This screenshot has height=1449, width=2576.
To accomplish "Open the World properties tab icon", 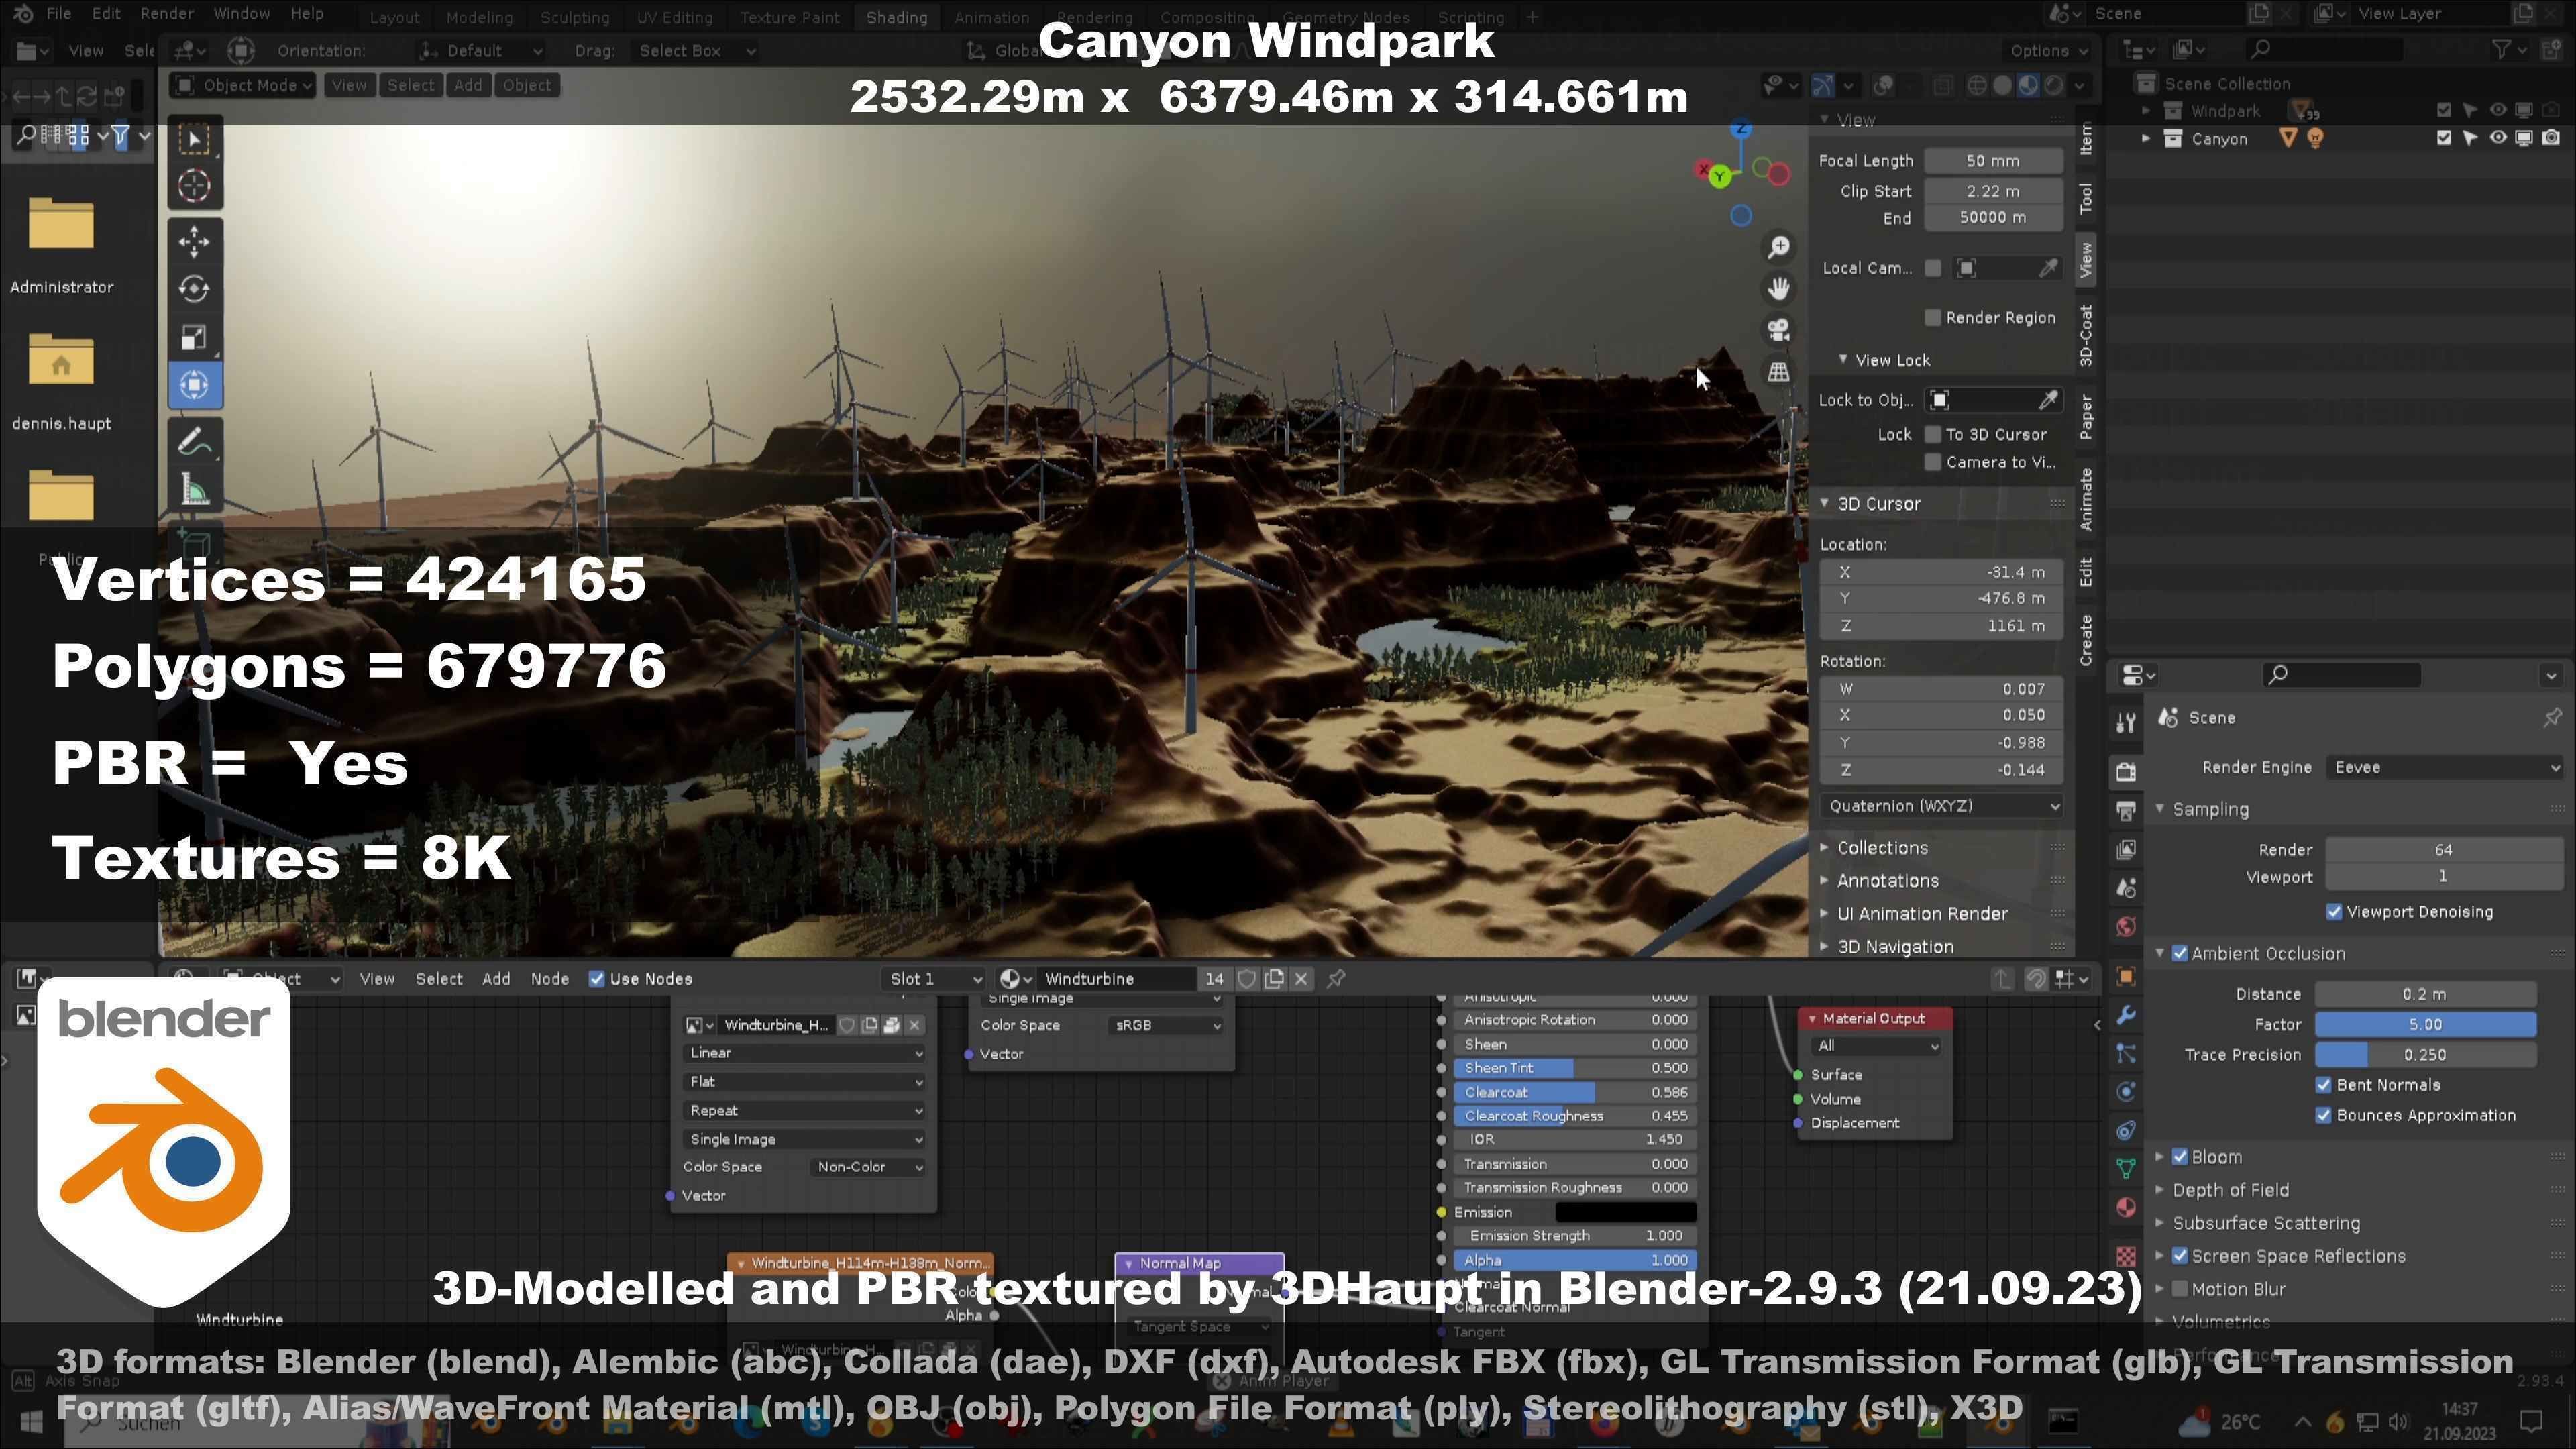I will (2126, 927).
